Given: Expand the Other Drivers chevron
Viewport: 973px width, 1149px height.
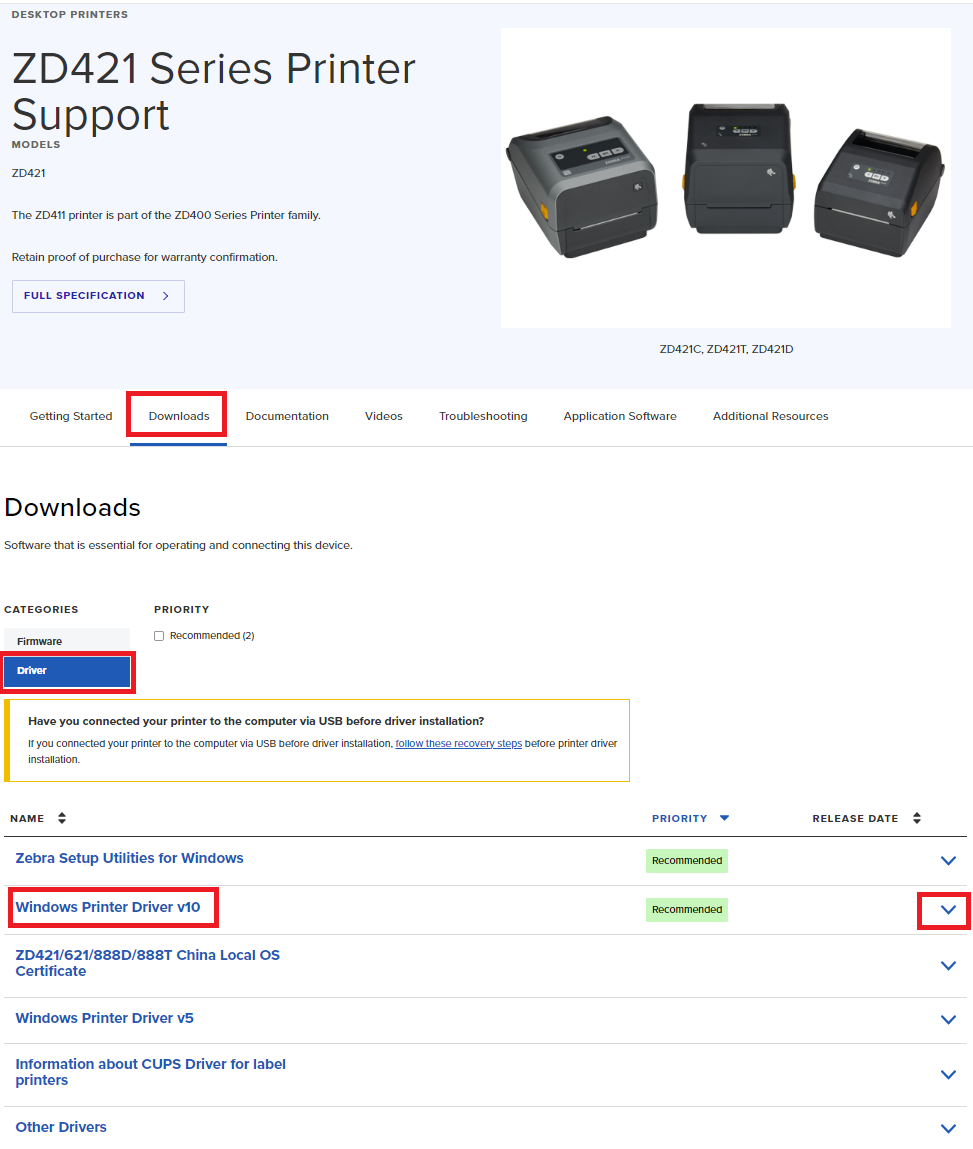Looking at the screenshot, I should 948,1129.
